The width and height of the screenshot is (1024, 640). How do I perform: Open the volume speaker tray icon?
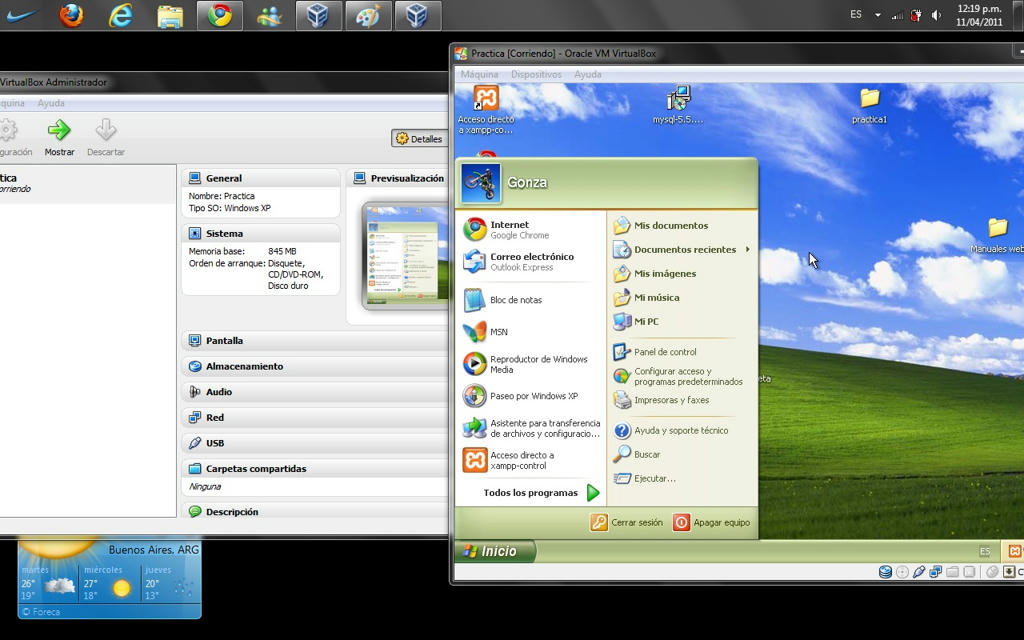936,15
